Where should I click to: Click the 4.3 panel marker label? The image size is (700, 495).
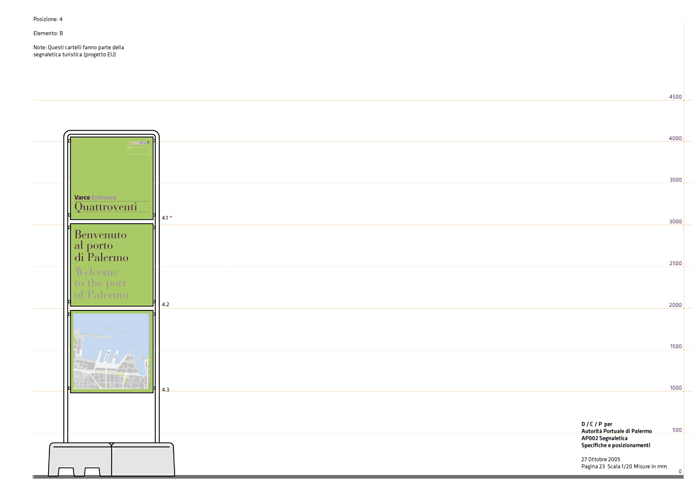tap(165, 390)
